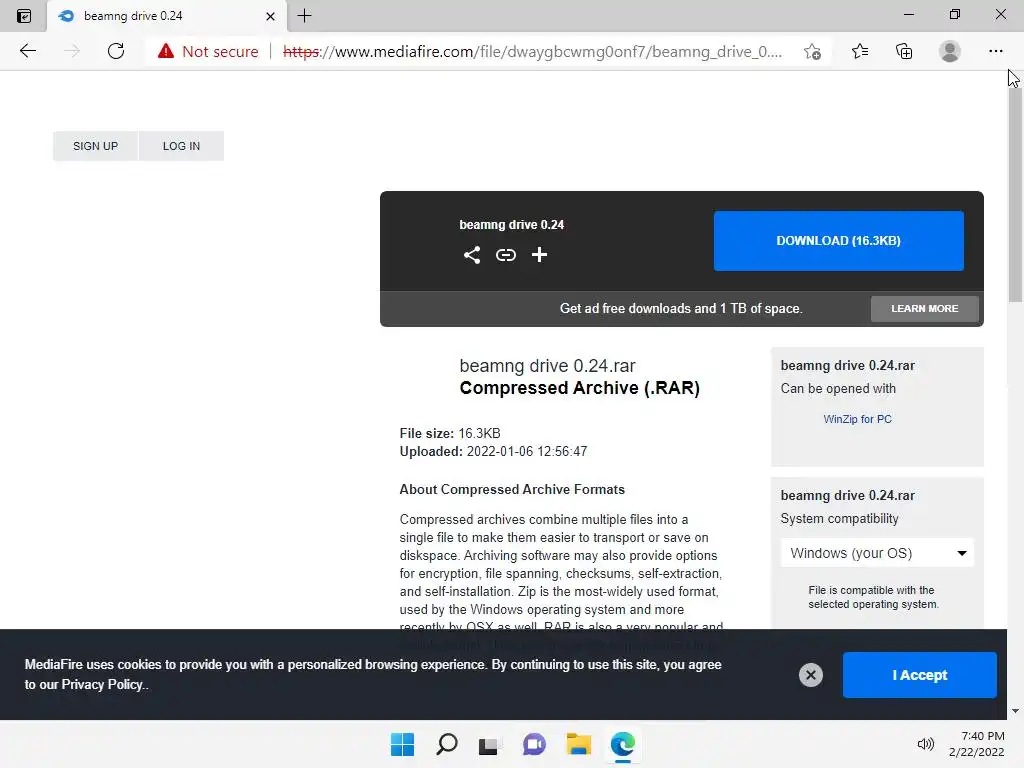Image resolution: width=1024 pixels, height=768 pixels.
Task: Open Edge settings and more menu
Action: (995, 51)
